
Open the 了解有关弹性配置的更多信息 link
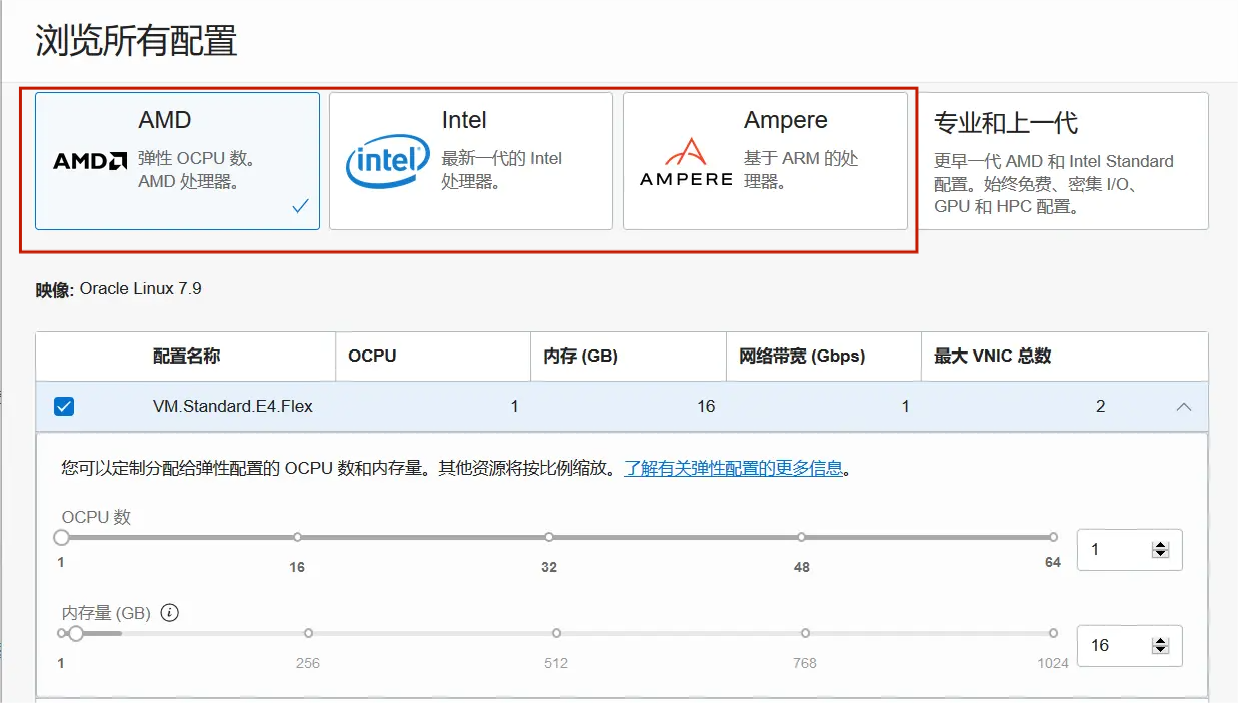pyautogui.click(x=734, y=468)
